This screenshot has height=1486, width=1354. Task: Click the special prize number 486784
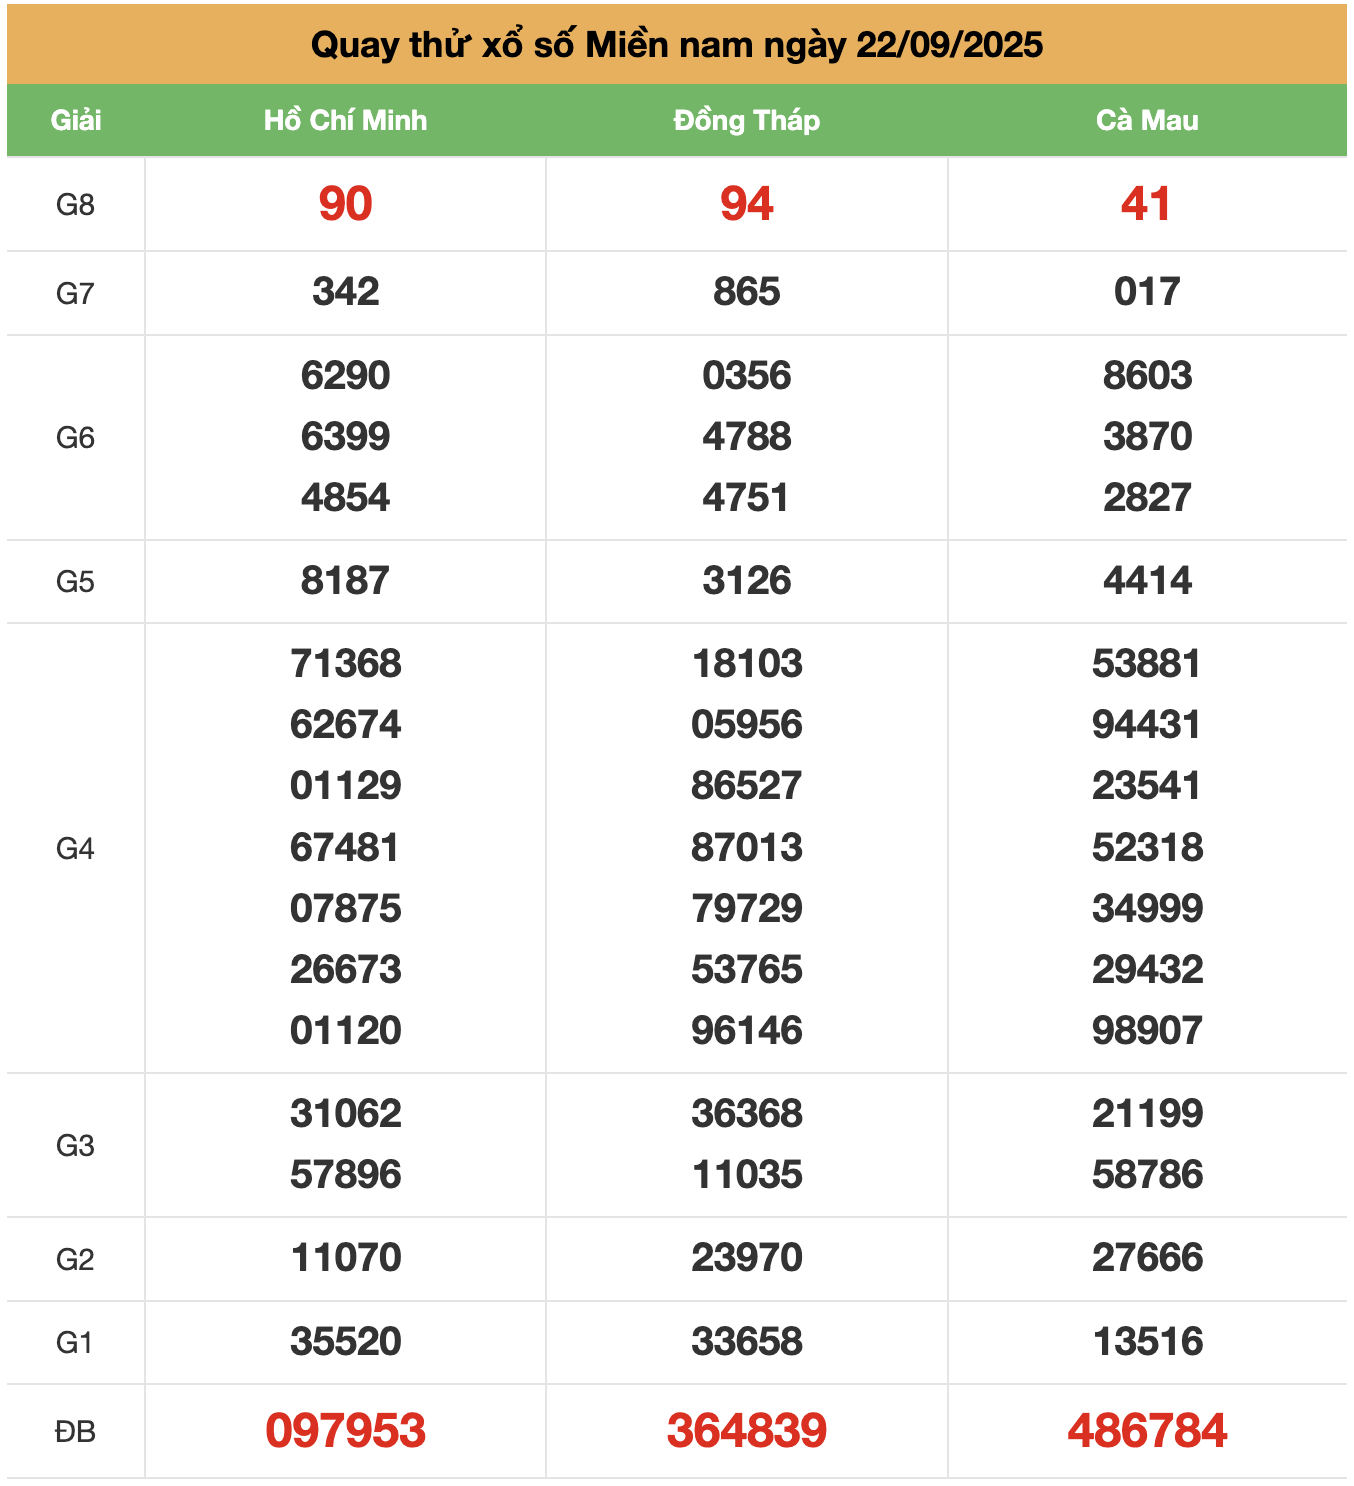(1147, 1430)
